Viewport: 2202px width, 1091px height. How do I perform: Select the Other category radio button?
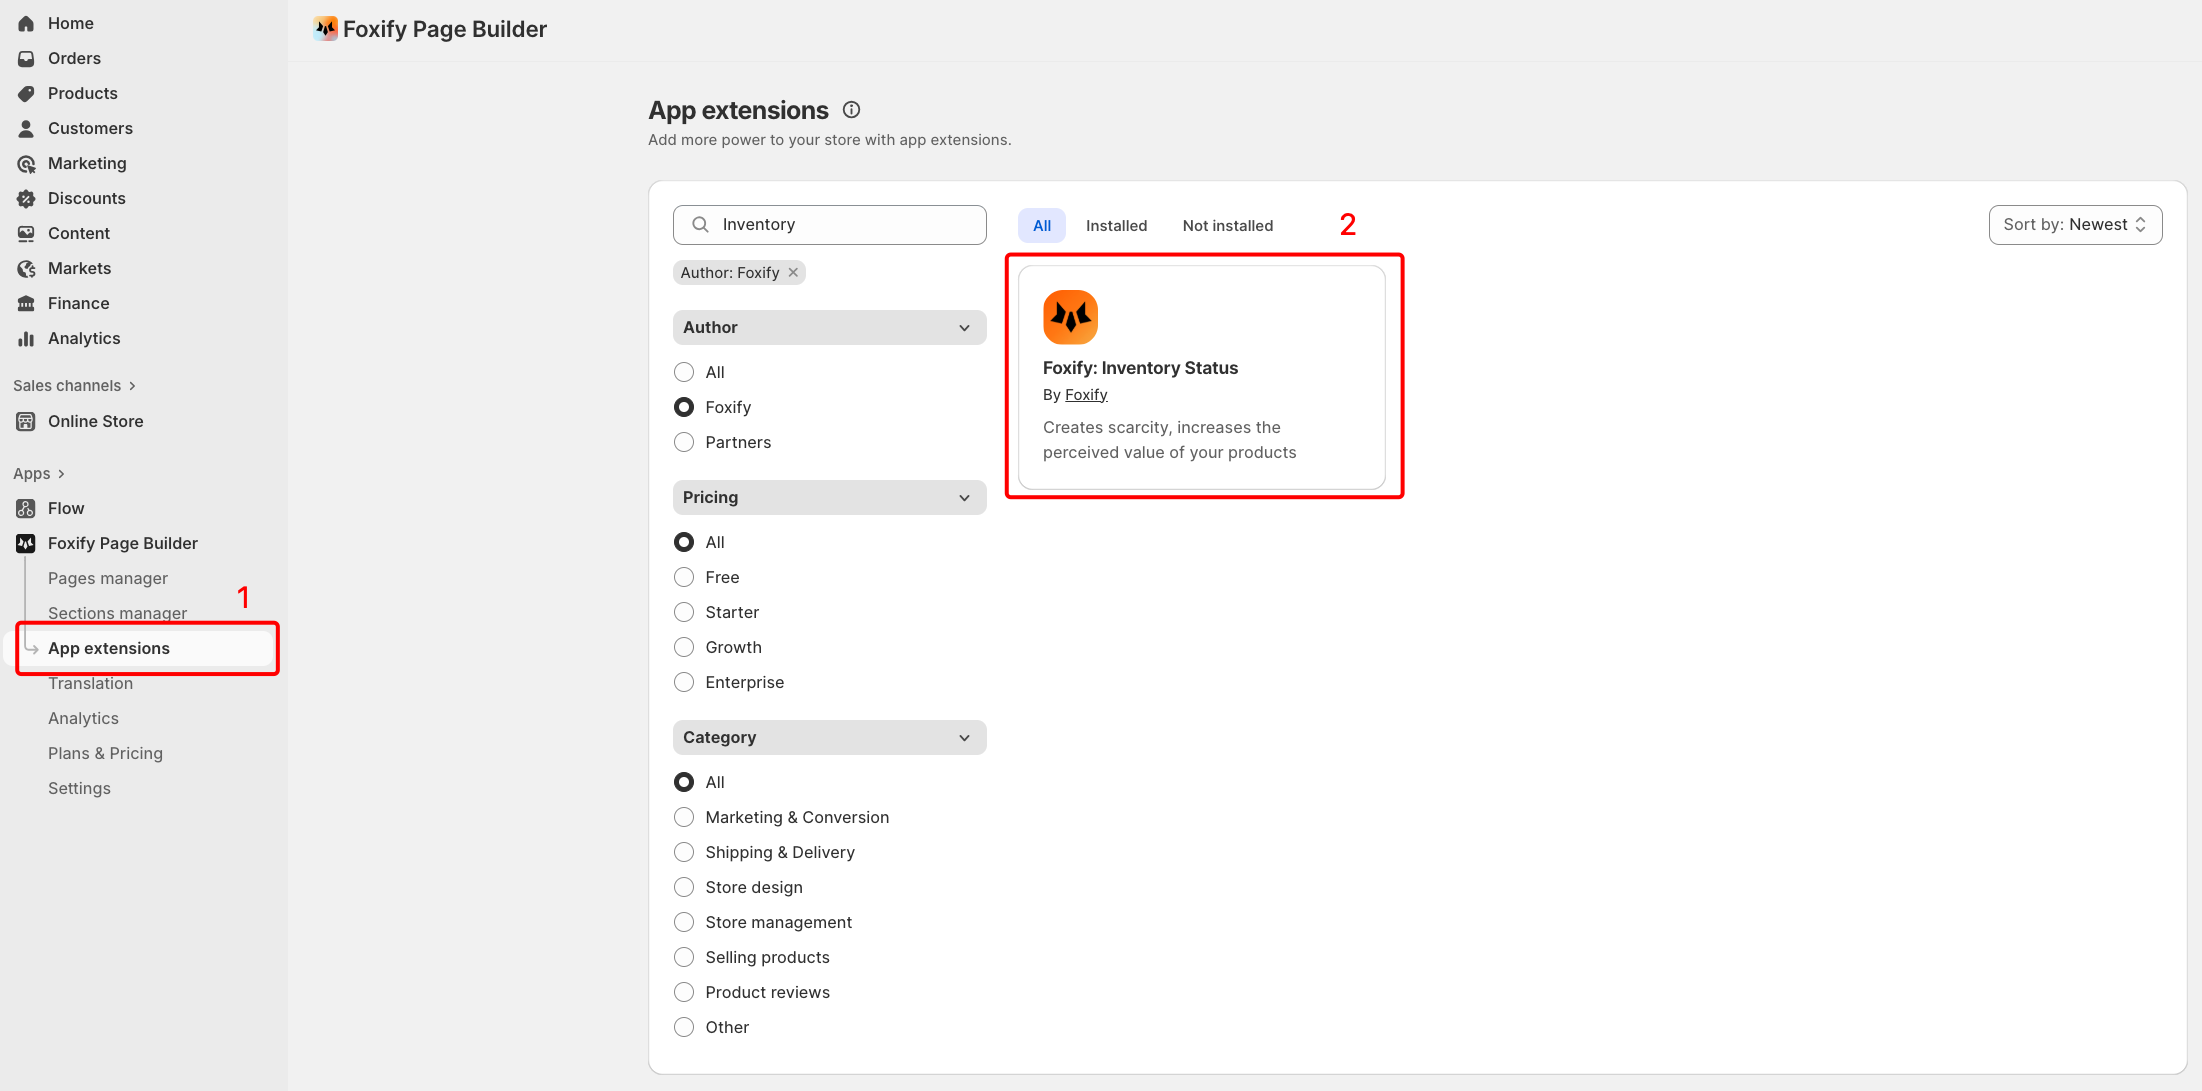[x=684, y=1027]
